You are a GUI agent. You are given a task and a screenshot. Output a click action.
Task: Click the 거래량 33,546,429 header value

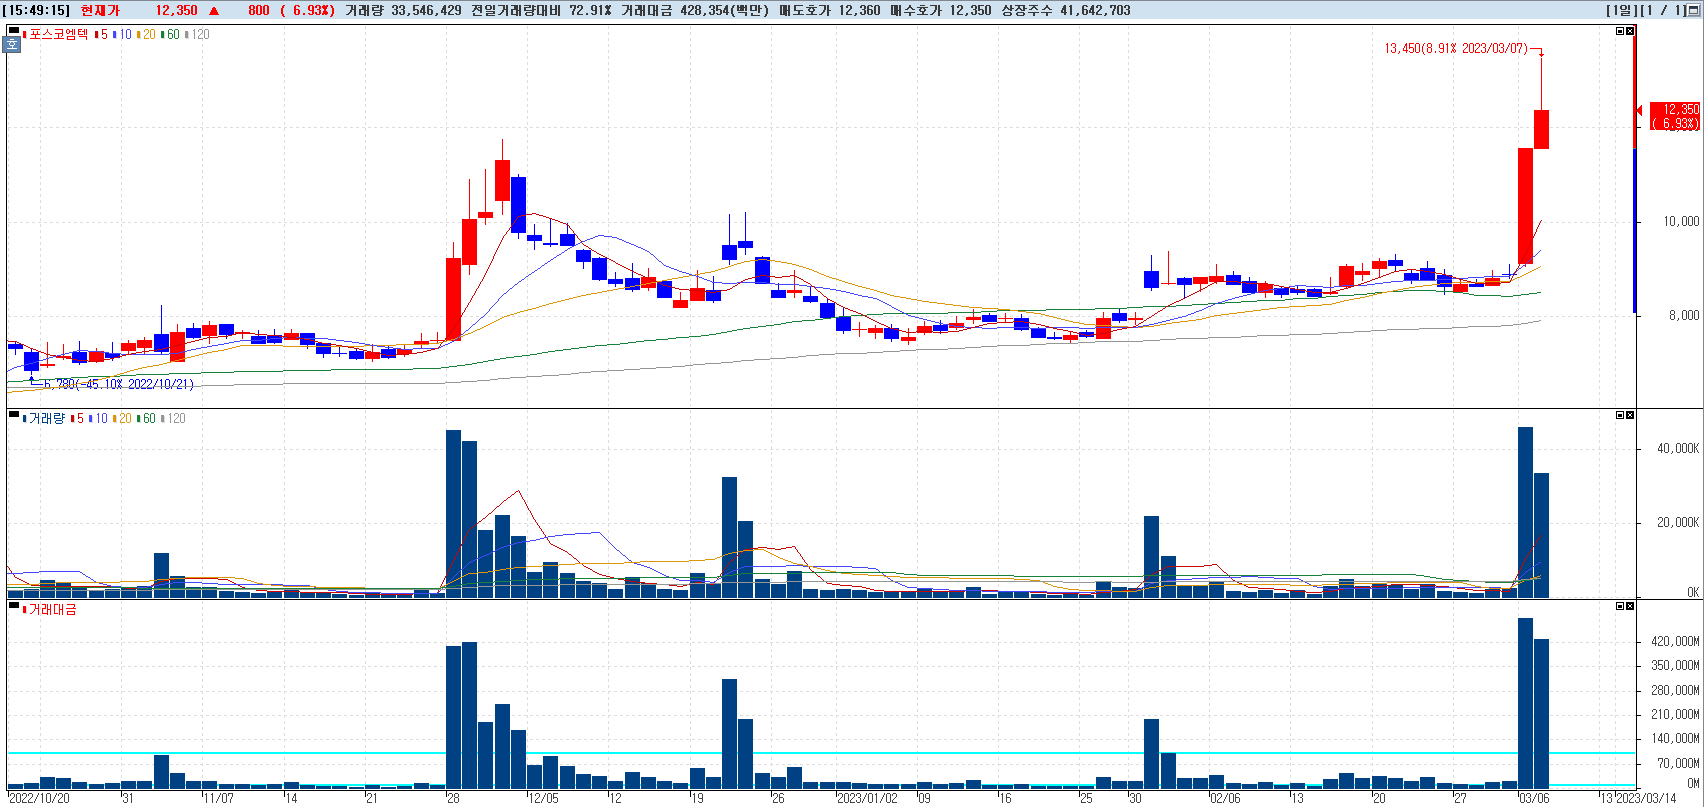[403, 10]
